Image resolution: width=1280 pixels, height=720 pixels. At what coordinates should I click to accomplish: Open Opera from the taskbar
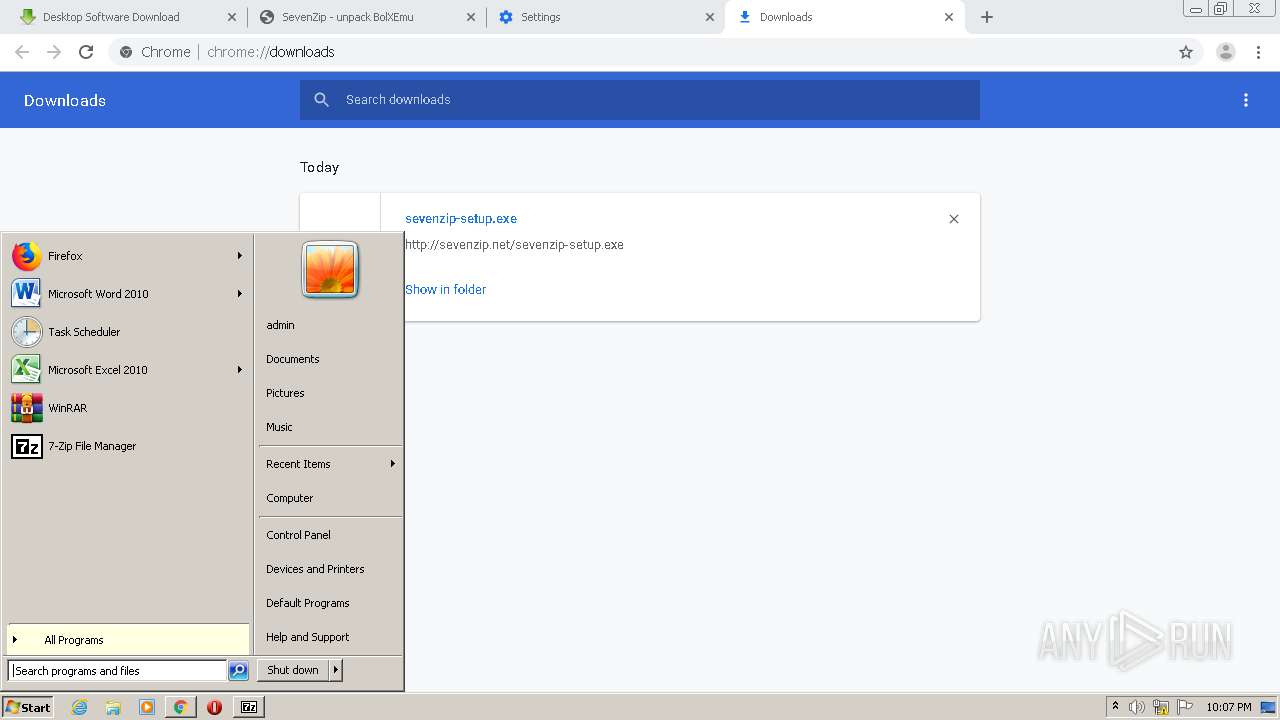point(214,707)
